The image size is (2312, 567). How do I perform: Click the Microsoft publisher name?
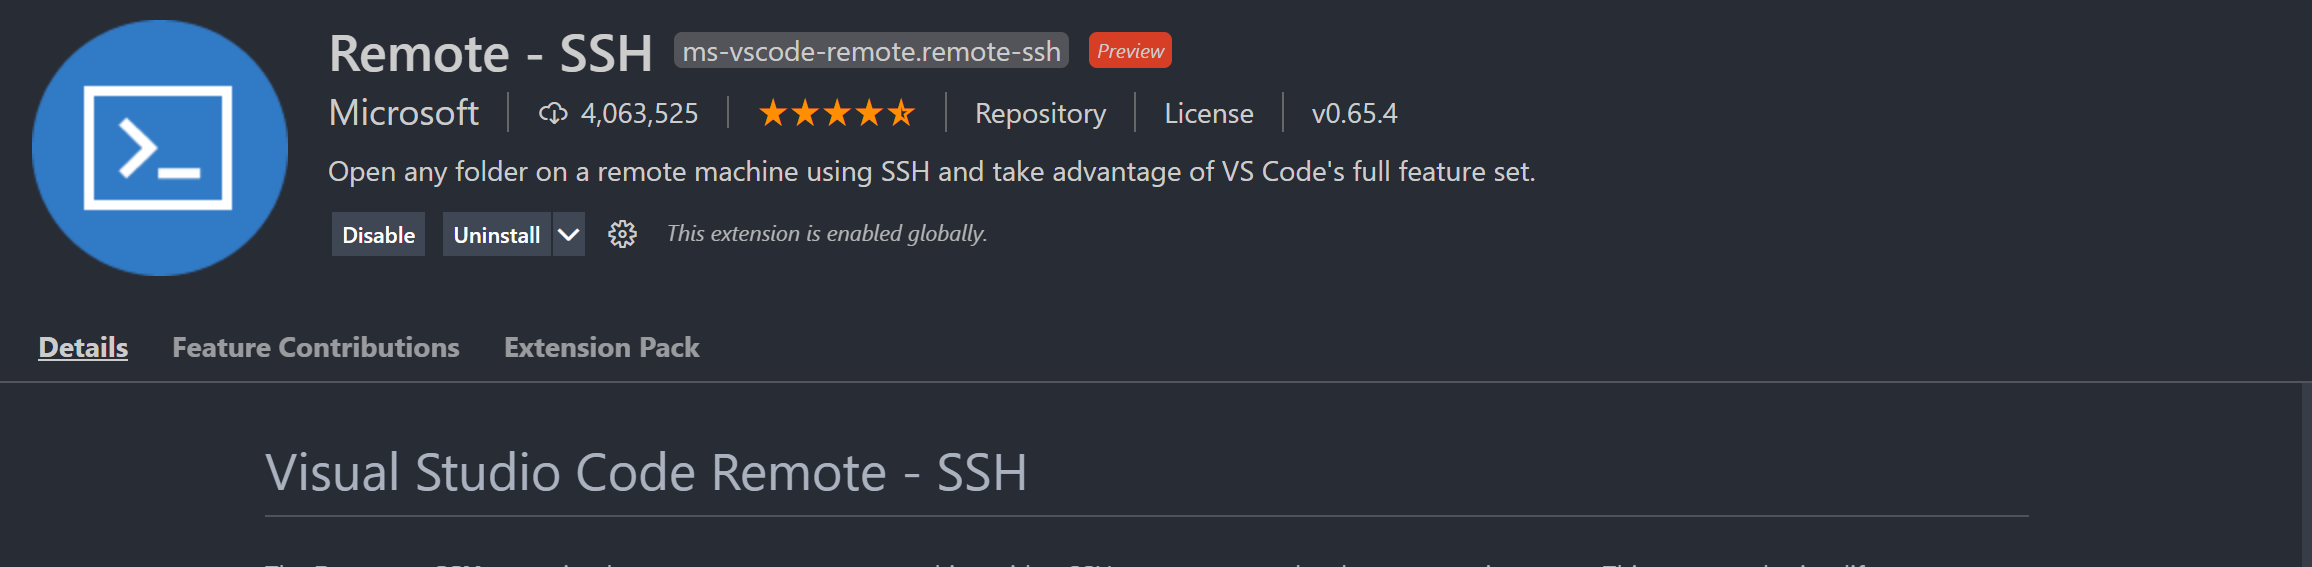[404, 113]
